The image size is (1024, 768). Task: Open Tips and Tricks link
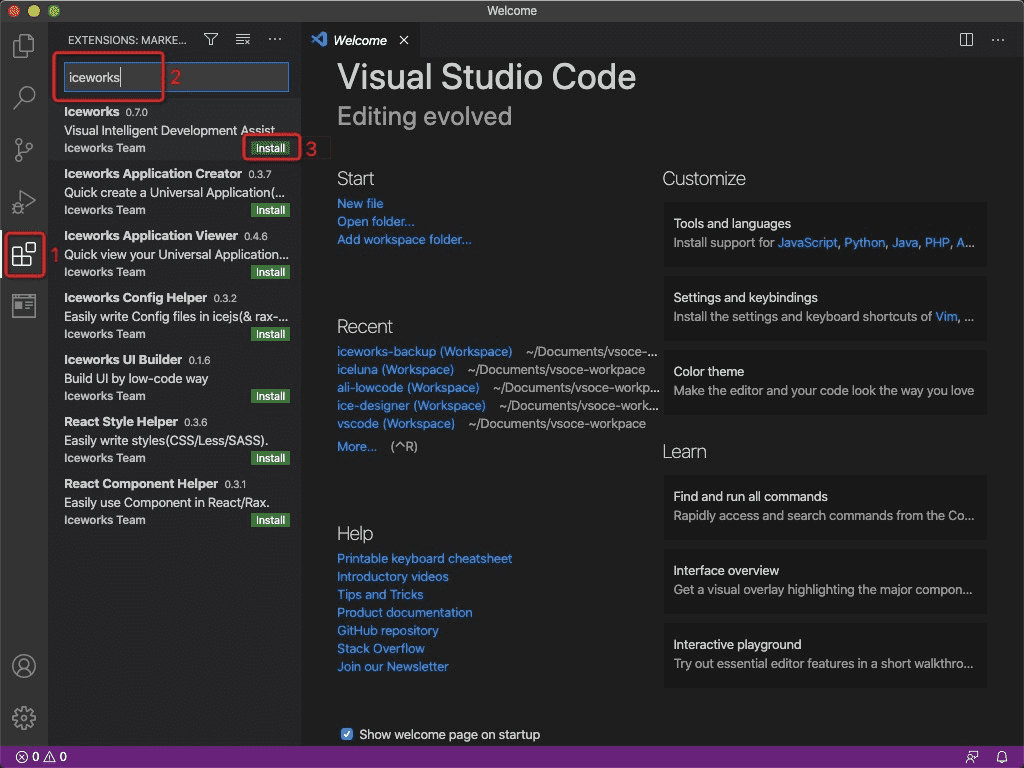tap(380, 594)
